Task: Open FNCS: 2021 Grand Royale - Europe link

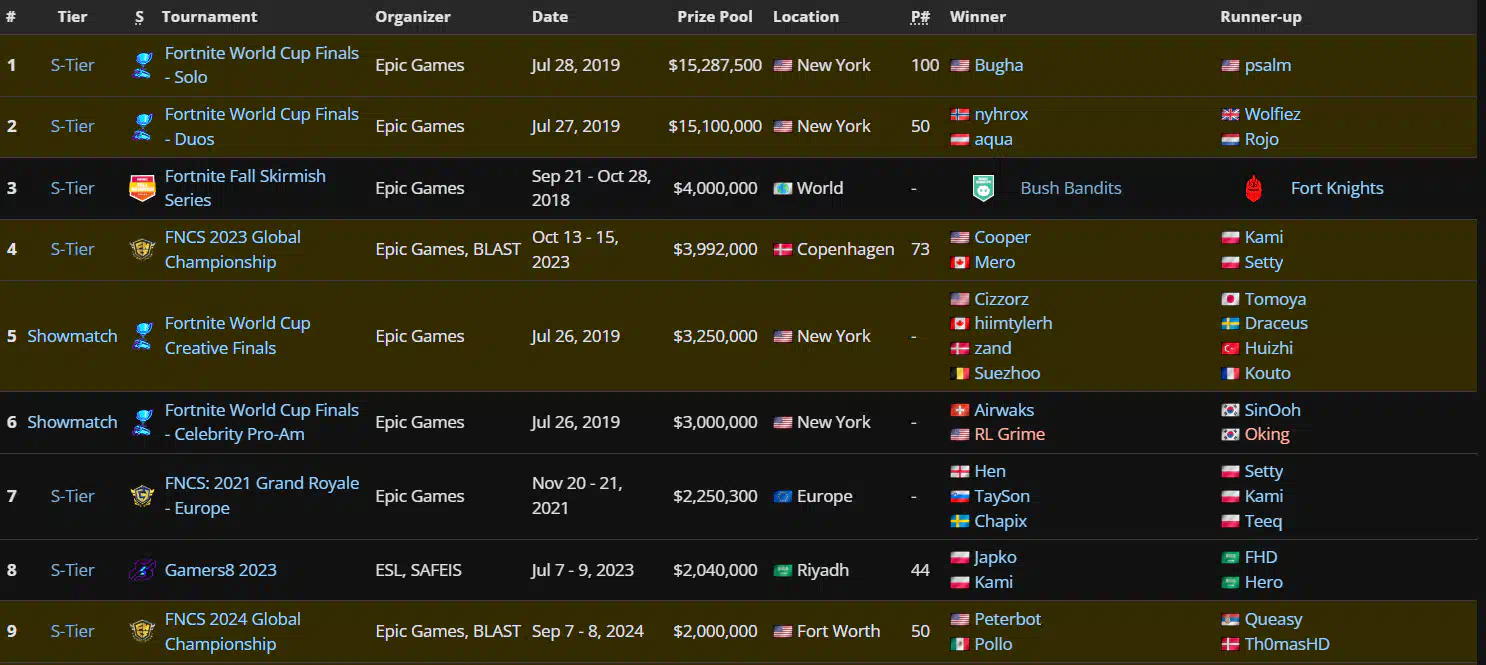Action: point(262,496)
